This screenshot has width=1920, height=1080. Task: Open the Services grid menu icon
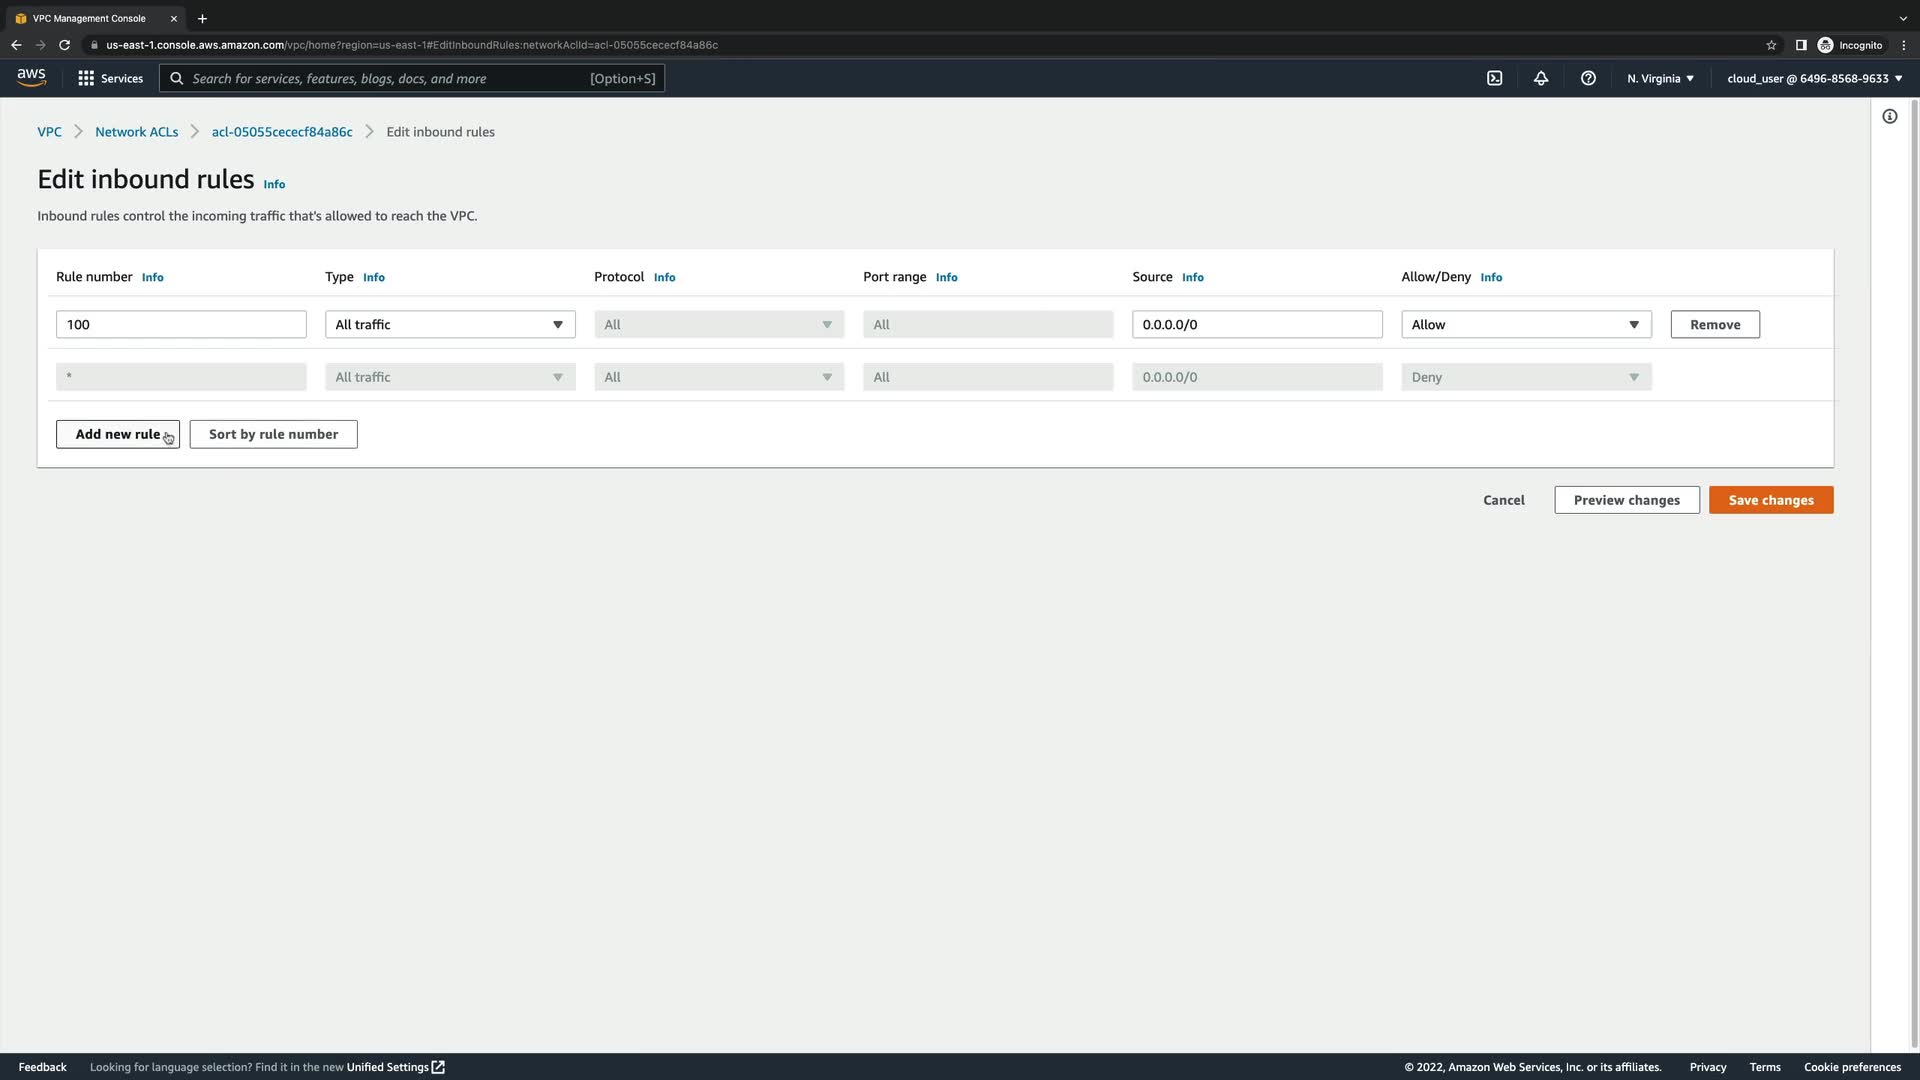[x=86, y=78]
